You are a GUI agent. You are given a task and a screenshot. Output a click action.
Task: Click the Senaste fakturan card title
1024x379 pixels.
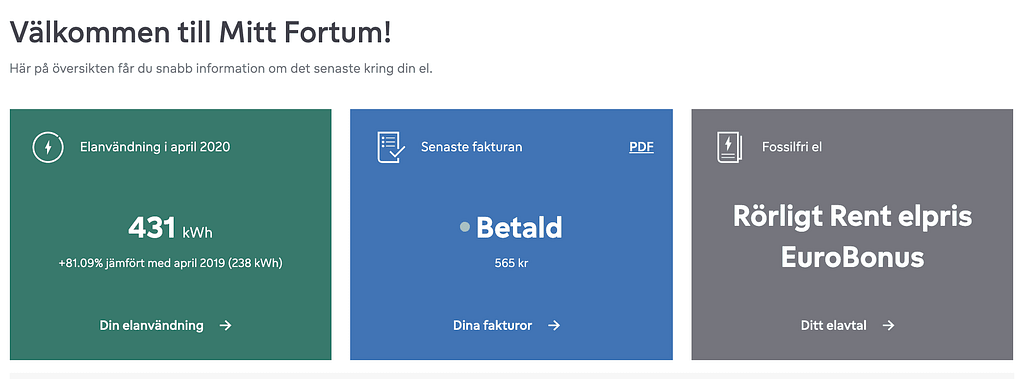pyautogui.click(x=472, y=148)
